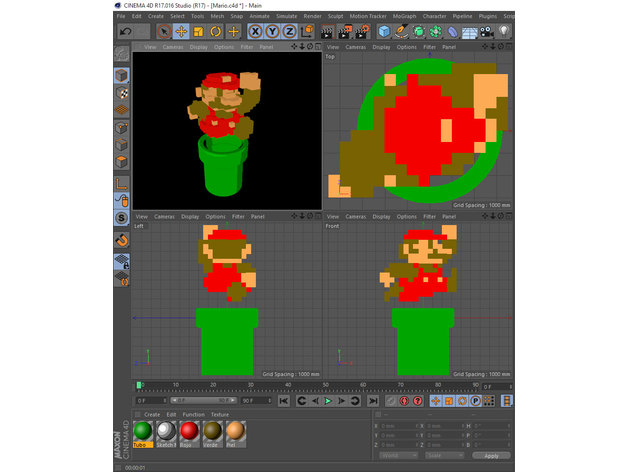The image size is (628, 472).
Task: Click the Apply button in coordinates panel
Action: [x=491, y=456]
